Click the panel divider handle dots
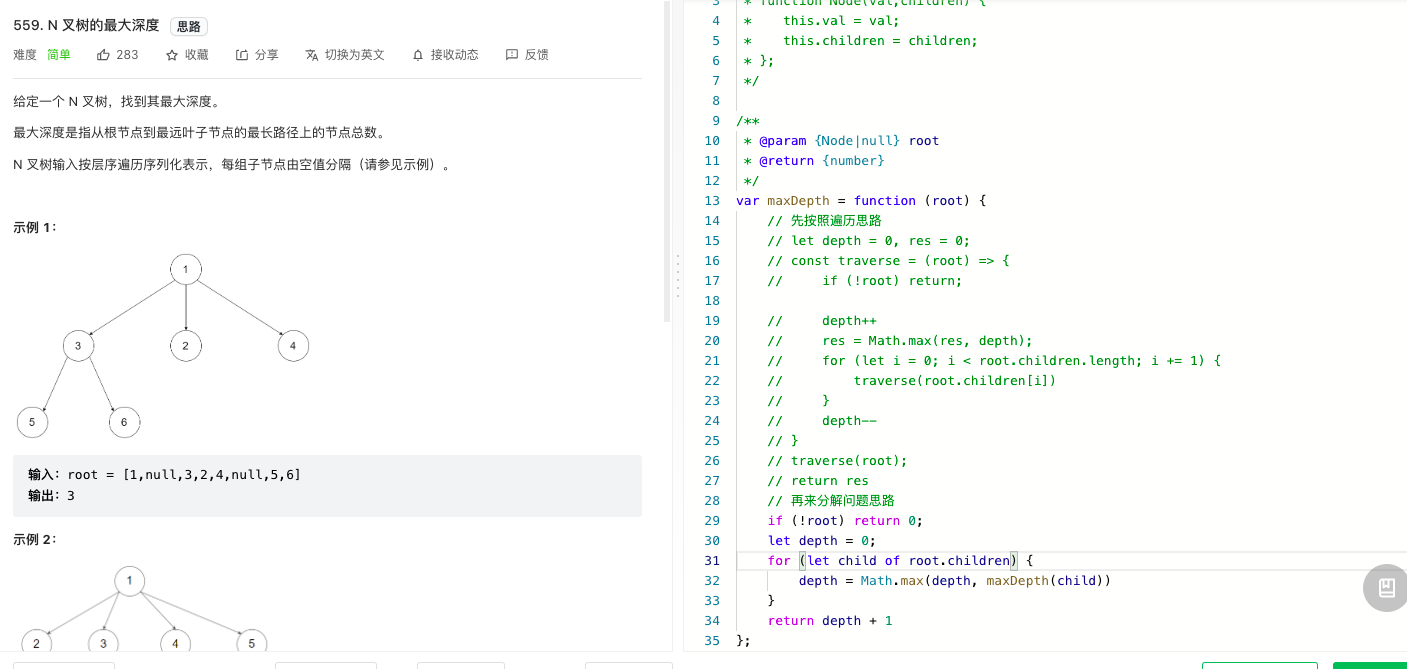 (x=678, y=275)
